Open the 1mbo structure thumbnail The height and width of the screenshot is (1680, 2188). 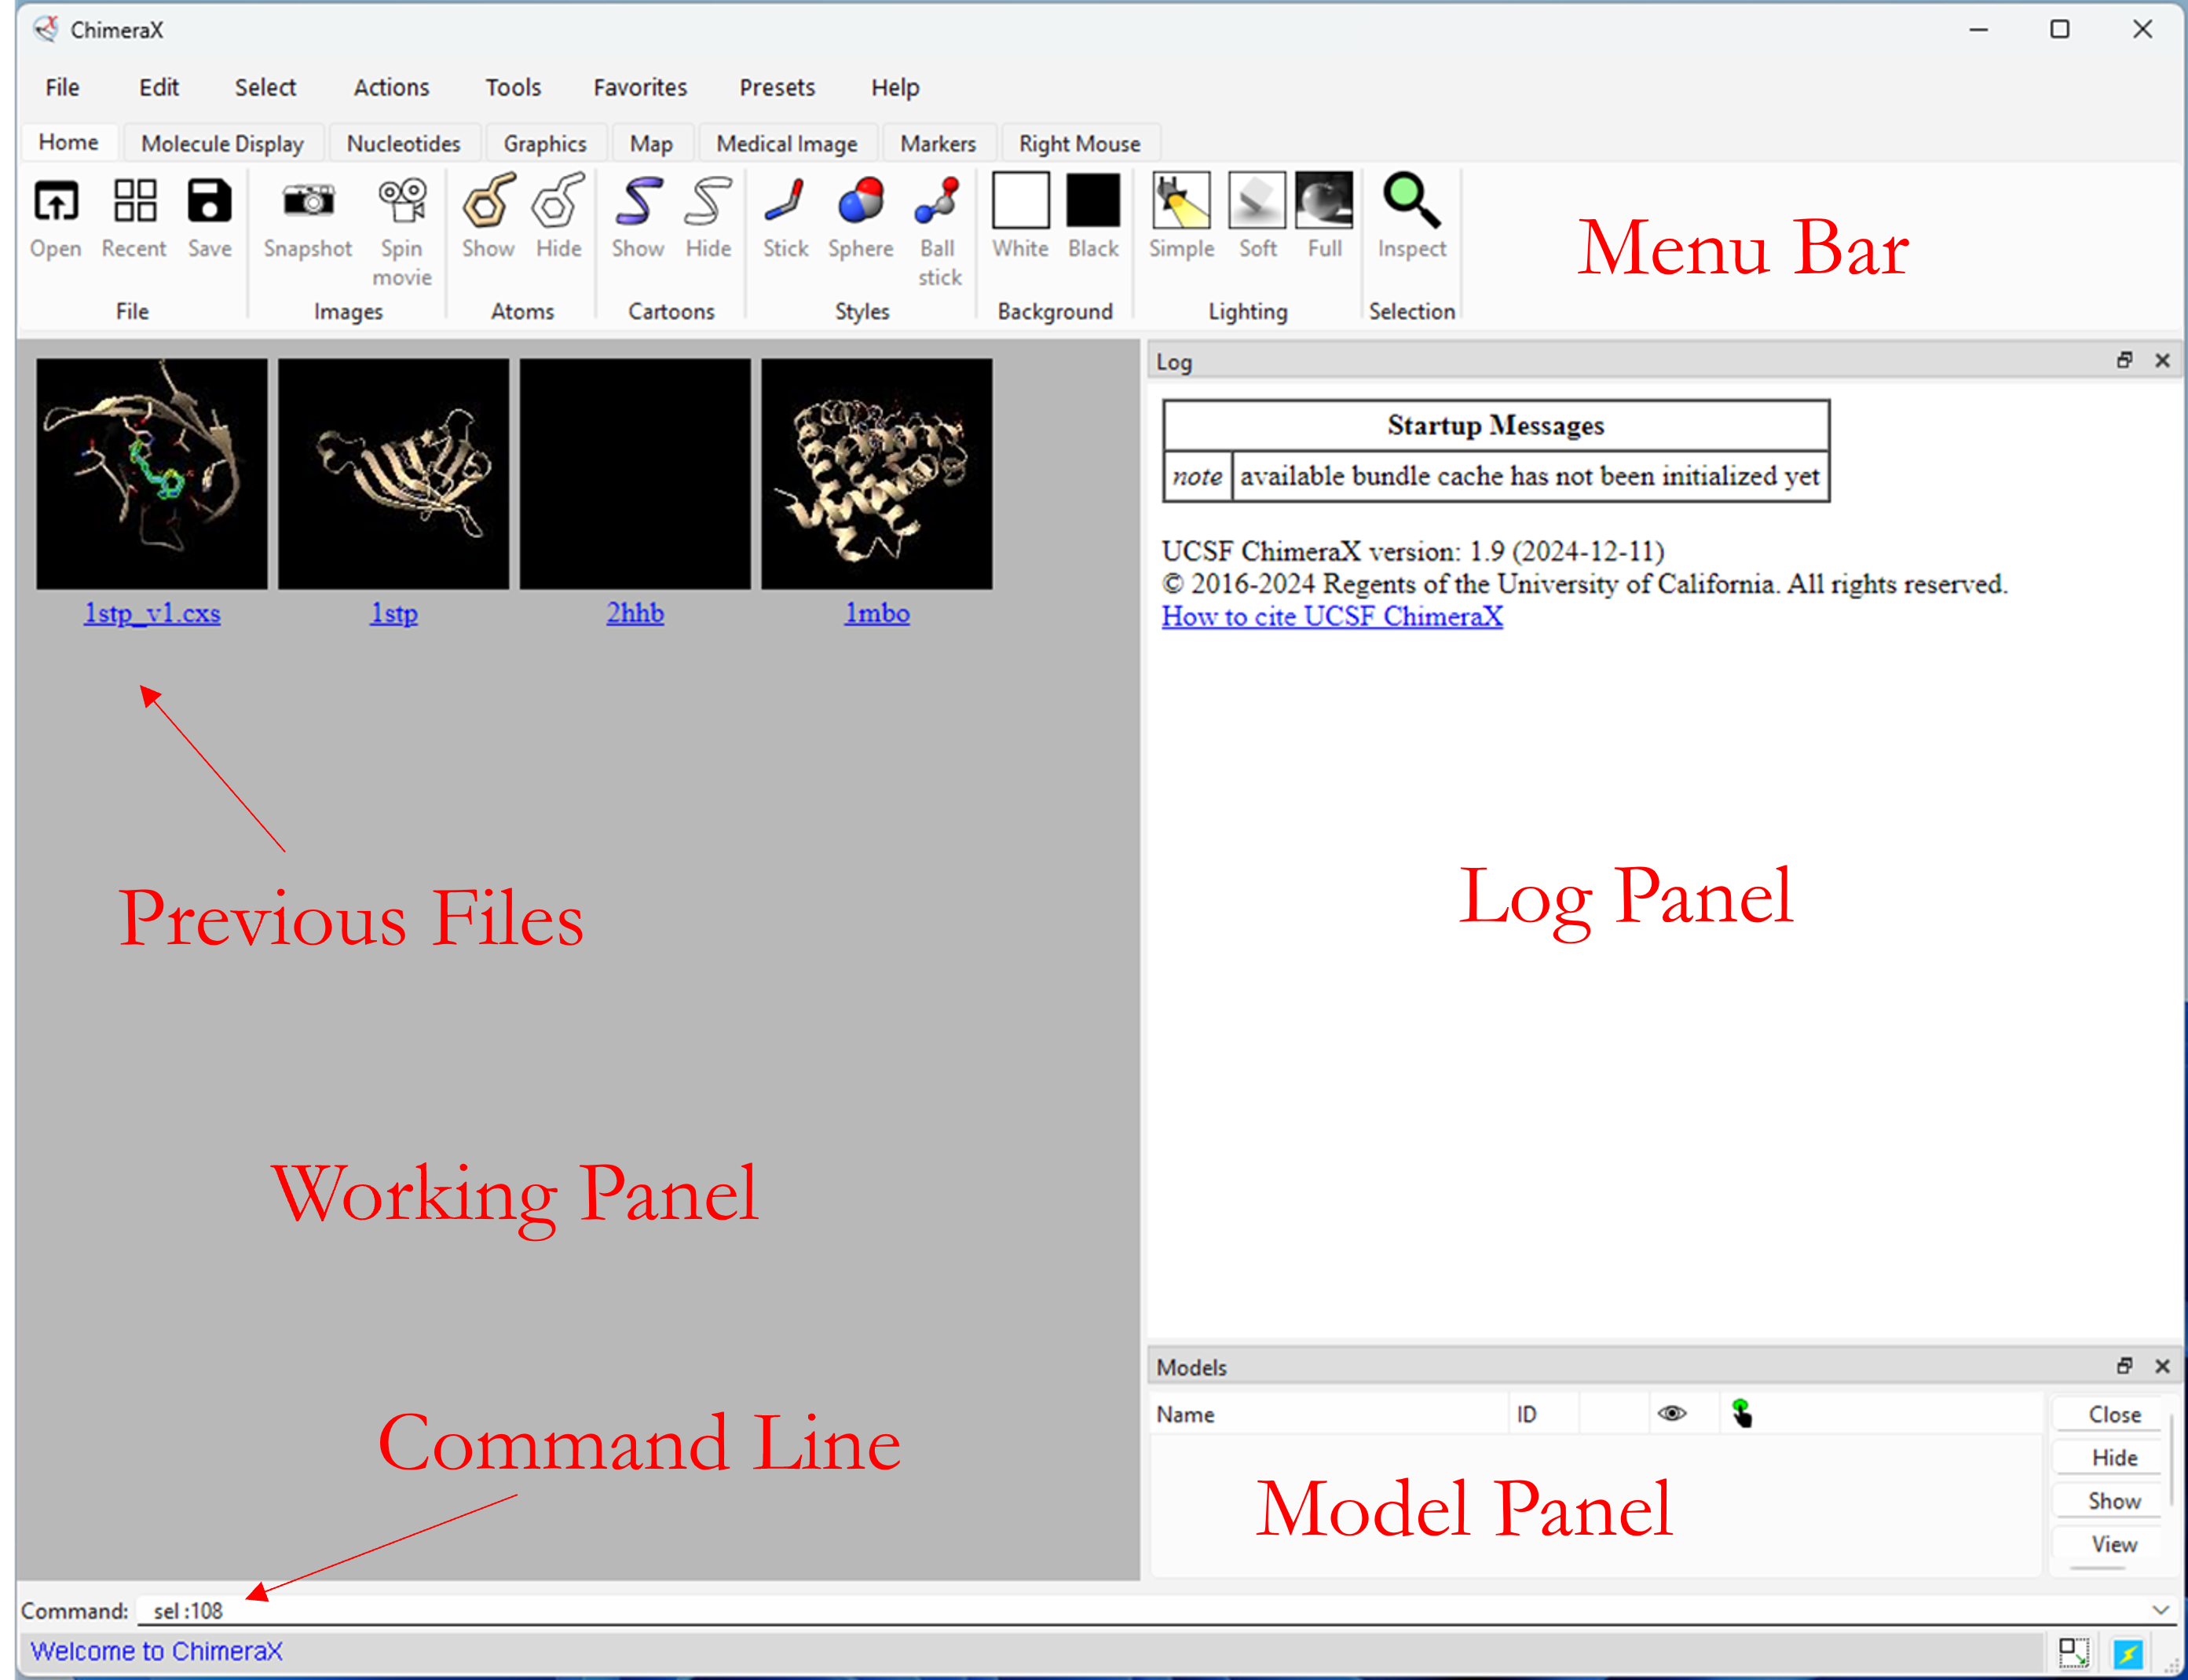(876, 474)
